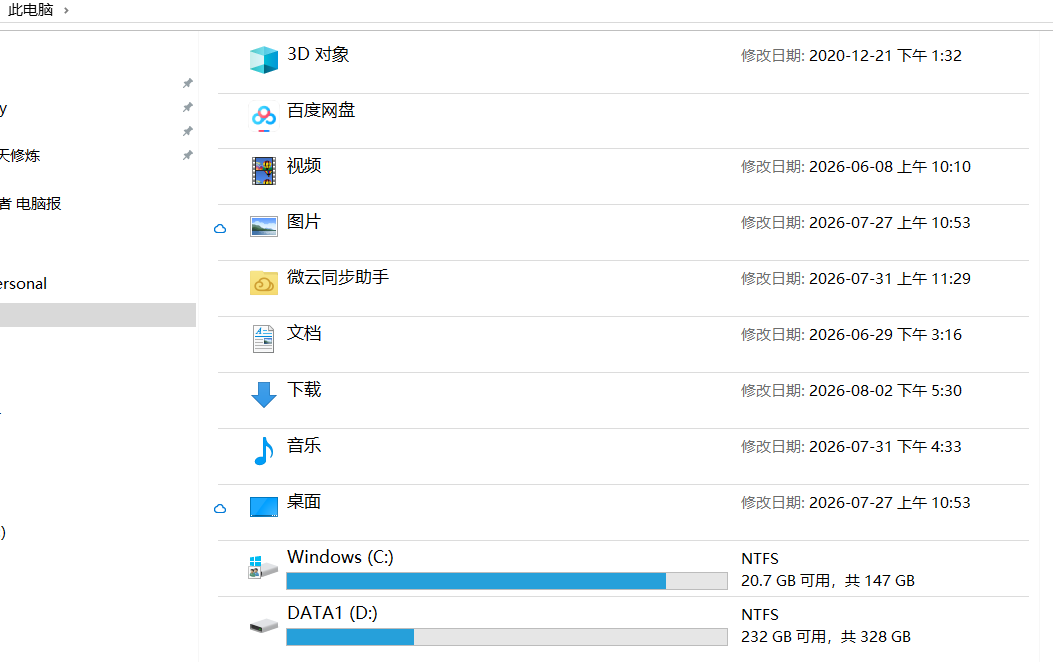Click the "20.7 GB 可用, 共 147 GB" text
Image resolution: width=1053 pixels, height=662 pixels.
click(828, 581)
